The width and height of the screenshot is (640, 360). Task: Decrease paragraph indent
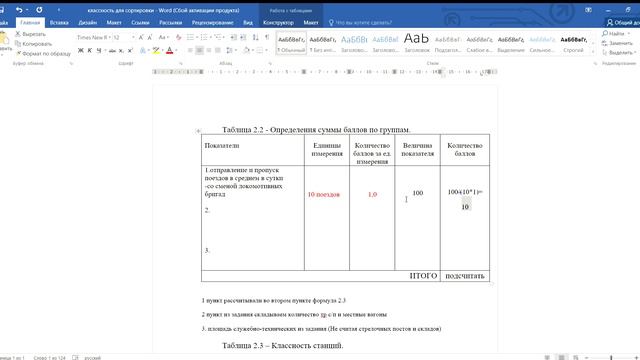pos(233,37)
